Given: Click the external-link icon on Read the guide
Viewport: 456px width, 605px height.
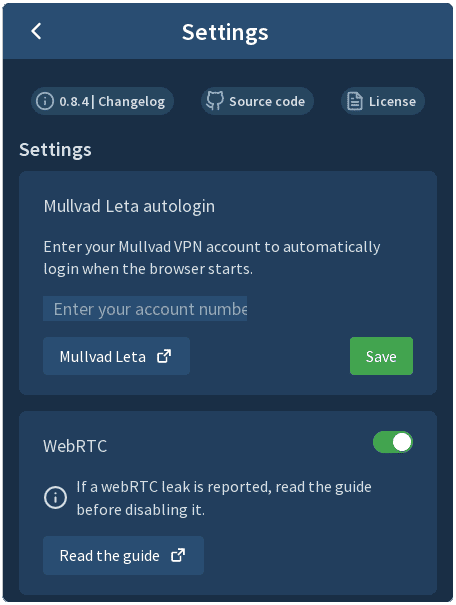Looking at the screenshot, I should click(178, 556).
